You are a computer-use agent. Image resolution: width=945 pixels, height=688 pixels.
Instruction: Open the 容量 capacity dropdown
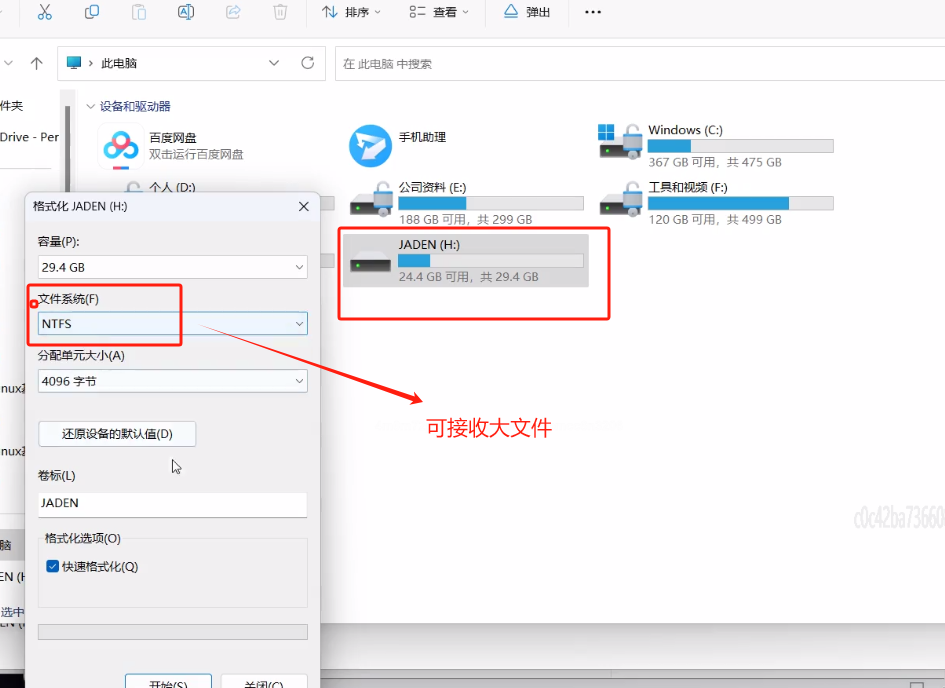point(172,267)
